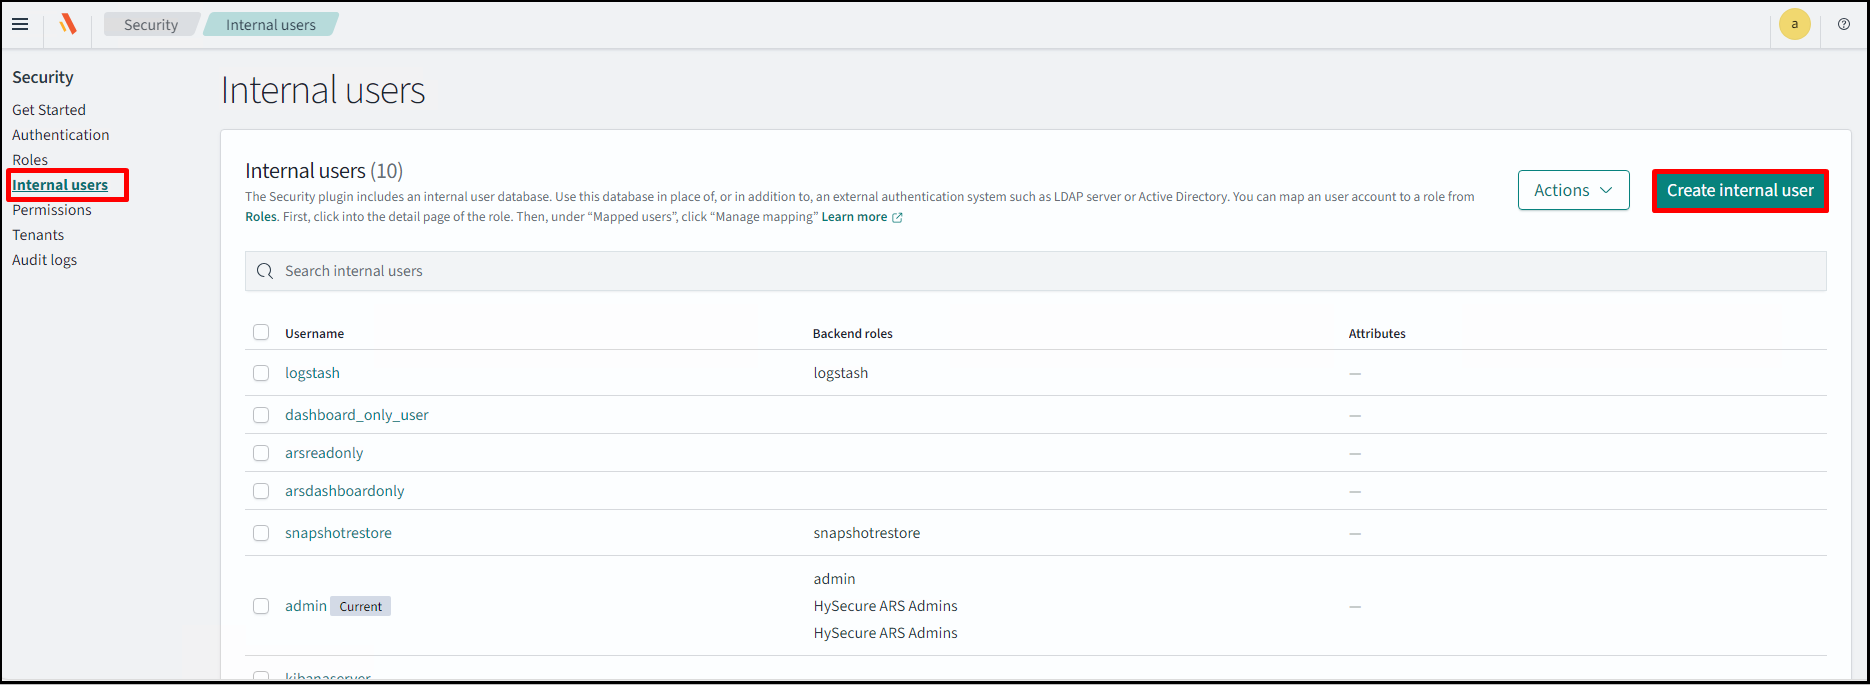Navigate to Tenants section

tap(38, 235)
